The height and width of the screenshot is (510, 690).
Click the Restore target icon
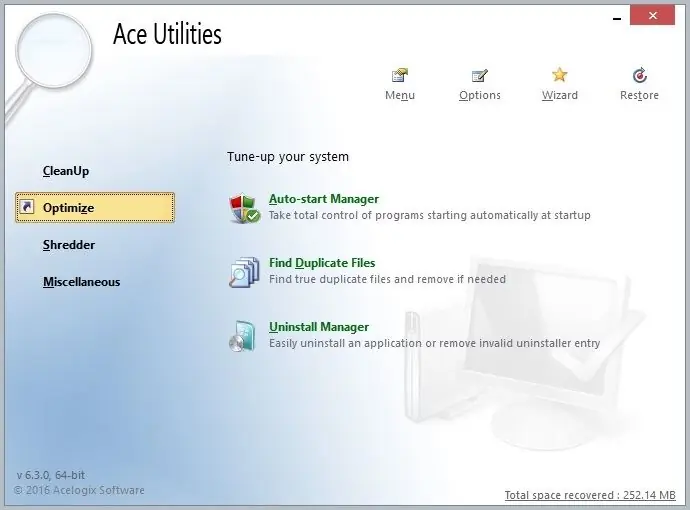639,75
